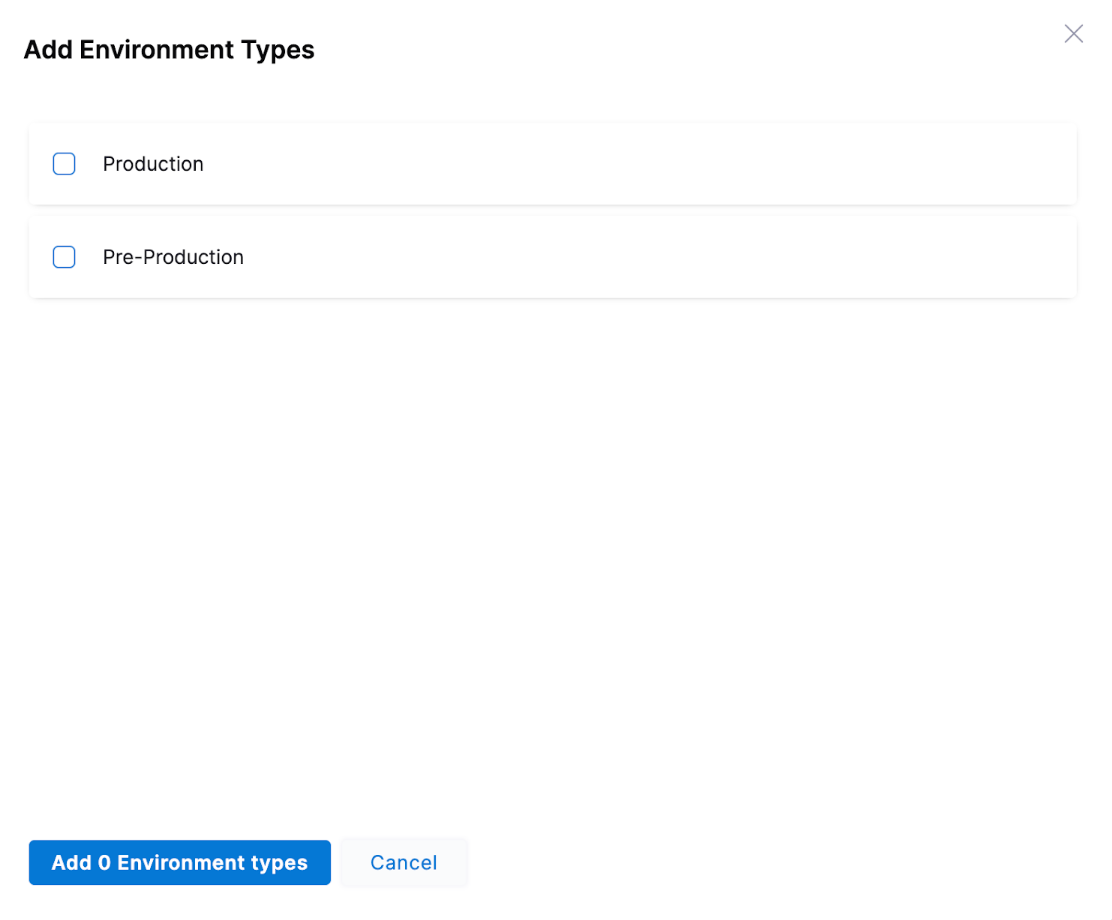Close the Add Environment Types dialog
This screenshot has width=1112, height=920.
coord(1073,34)
